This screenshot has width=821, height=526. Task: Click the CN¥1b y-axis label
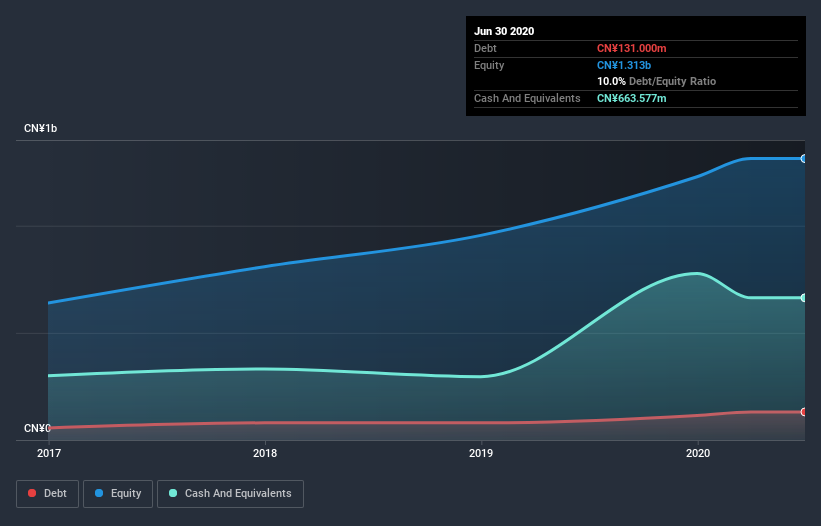point(40,128)
